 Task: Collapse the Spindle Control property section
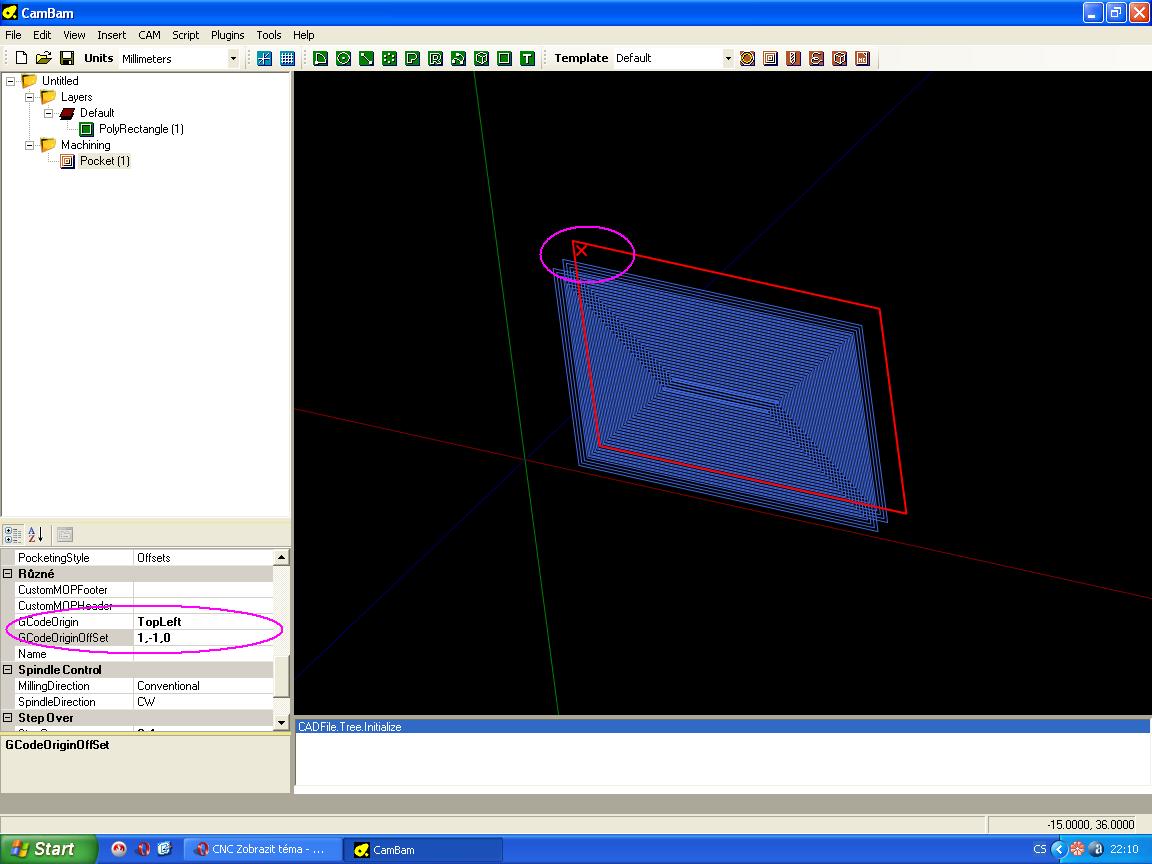(x=8, y=670)
